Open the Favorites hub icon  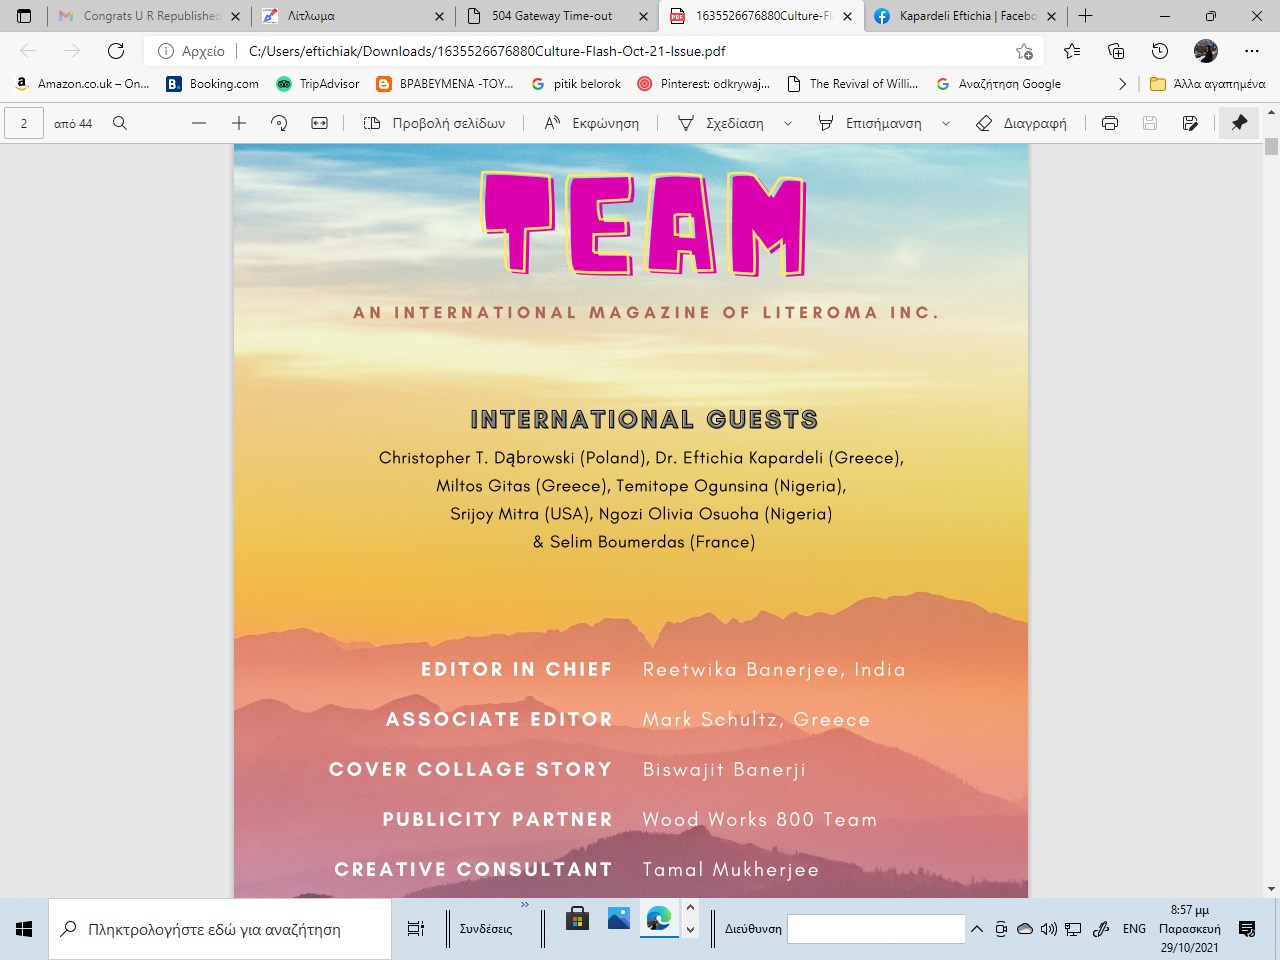pyautogui.click(x=1072, y=51)
